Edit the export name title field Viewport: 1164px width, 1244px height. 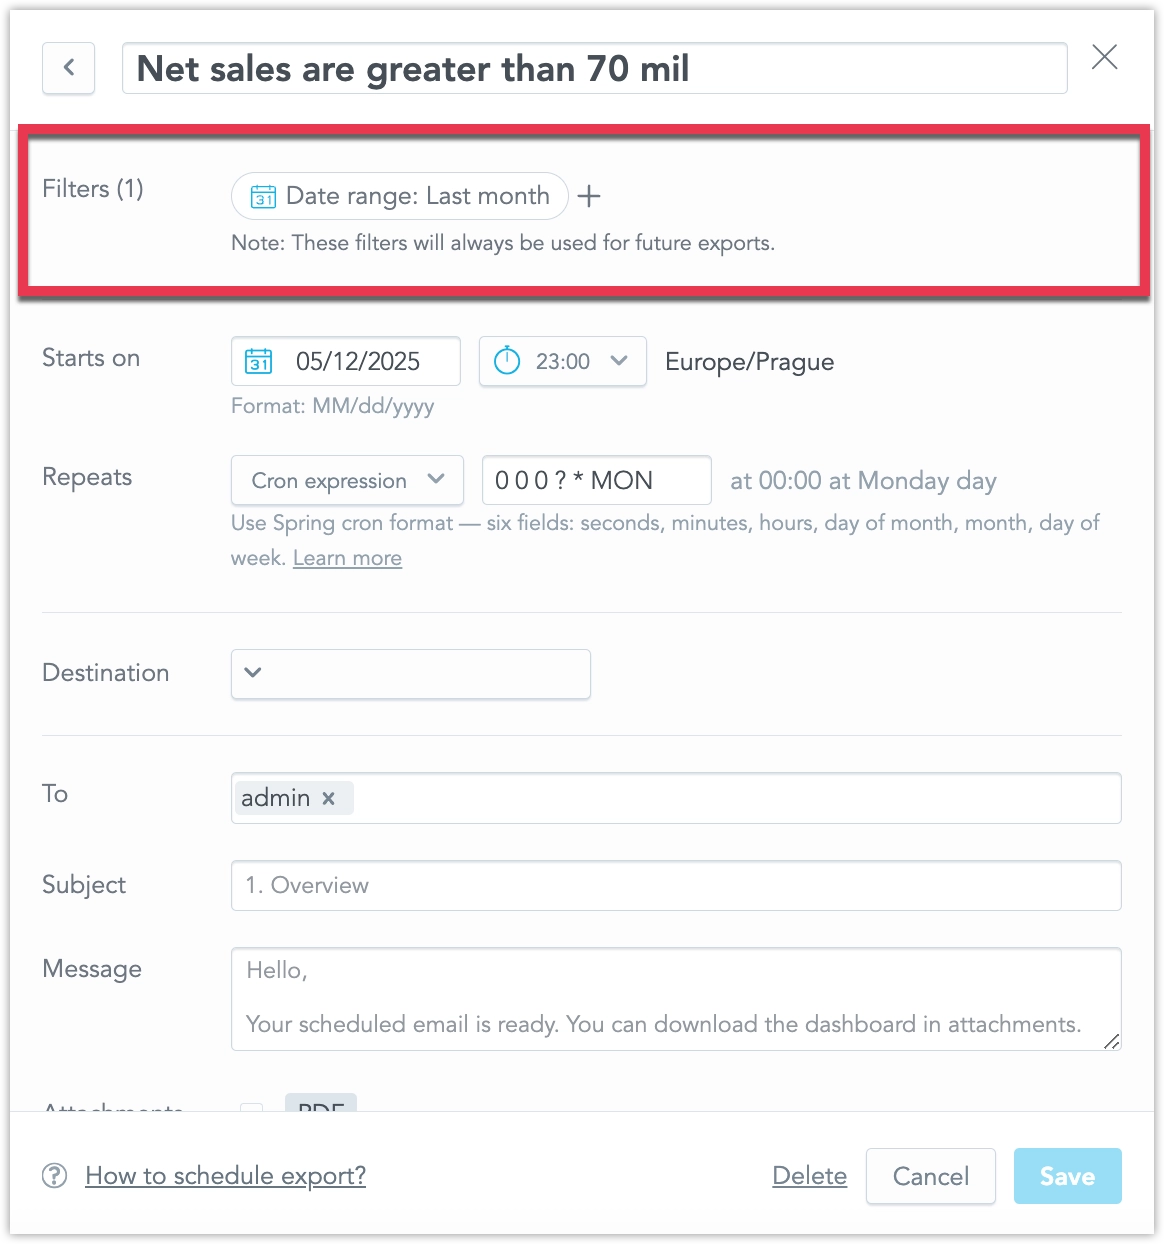point(594,68)
